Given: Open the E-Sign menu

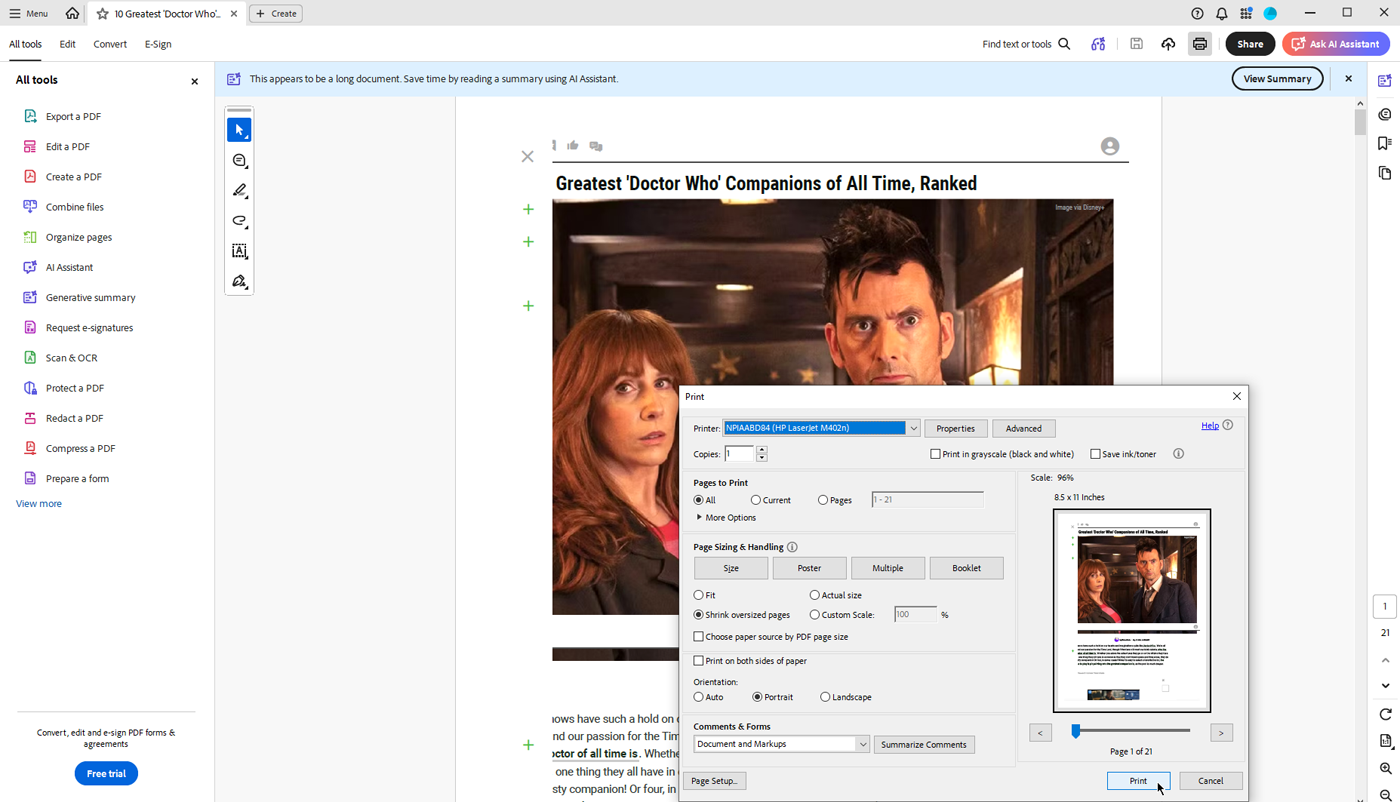Looking at the screenshot, I should (x=158, y=44).
